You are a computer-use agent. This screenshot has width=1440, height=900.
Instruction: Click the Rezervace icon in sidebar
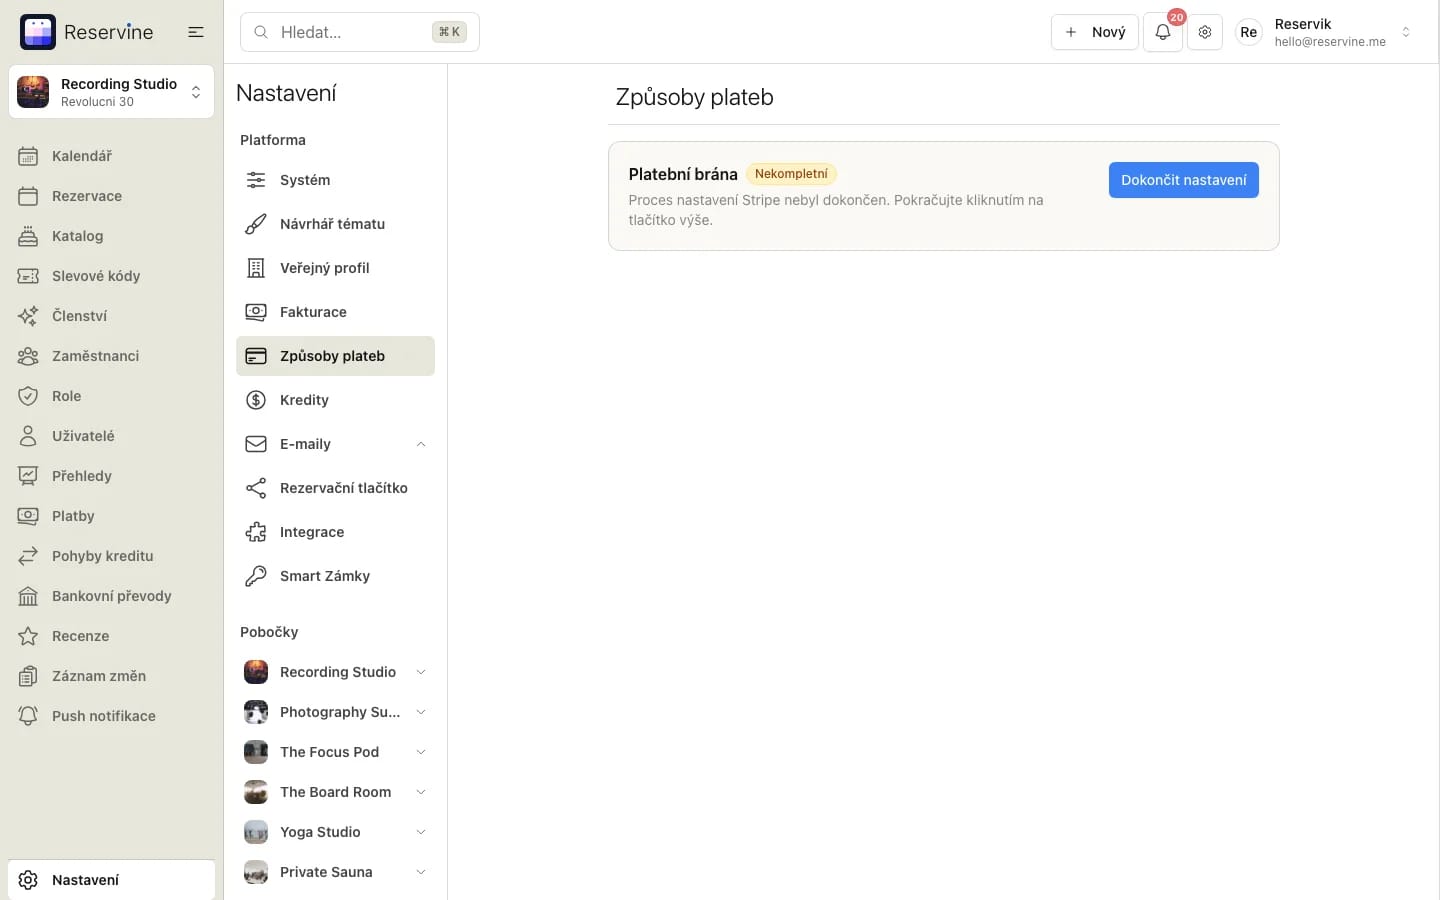[x=28, y=196]
